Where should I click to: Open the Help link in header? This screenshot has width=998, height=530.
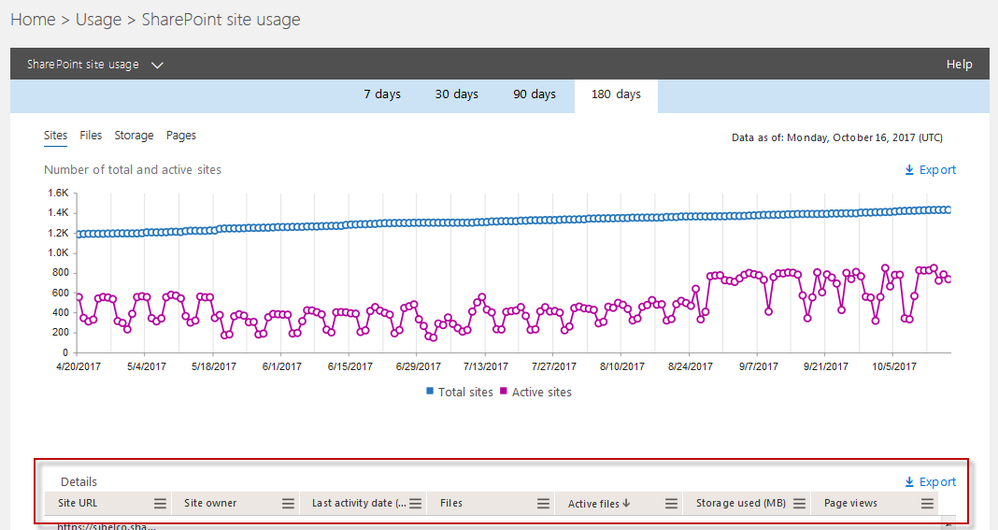pos(959,64)
